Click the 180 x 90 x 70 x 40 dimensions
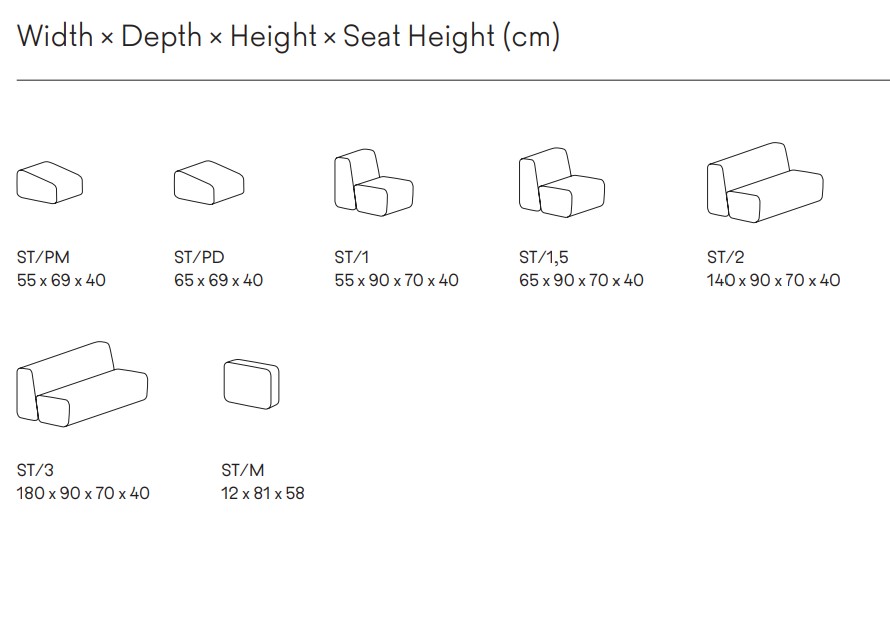 [83, 493]
